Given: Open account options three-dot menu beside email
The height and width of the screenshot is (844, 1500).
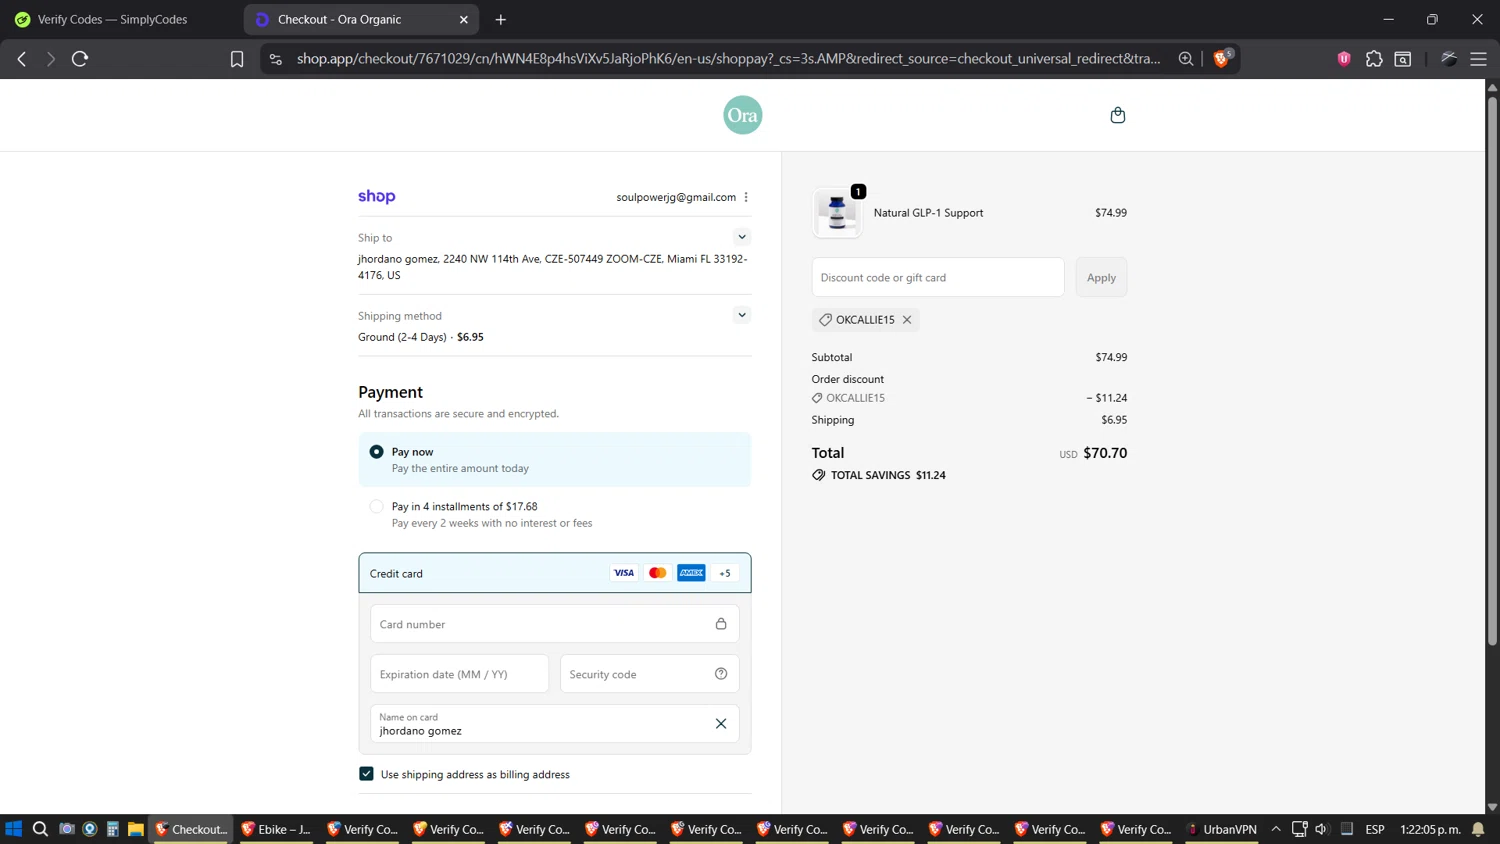Looking at the screenshot, I should 746,197.
